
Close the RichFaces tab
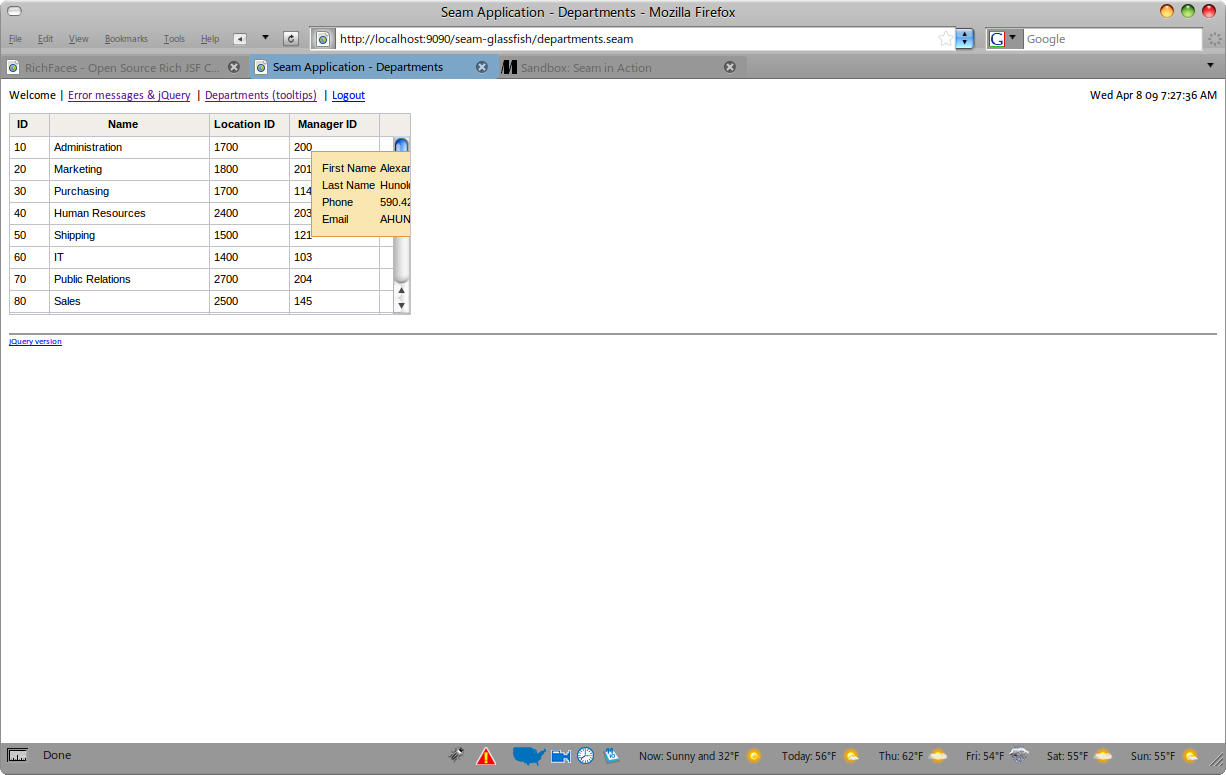234,67
